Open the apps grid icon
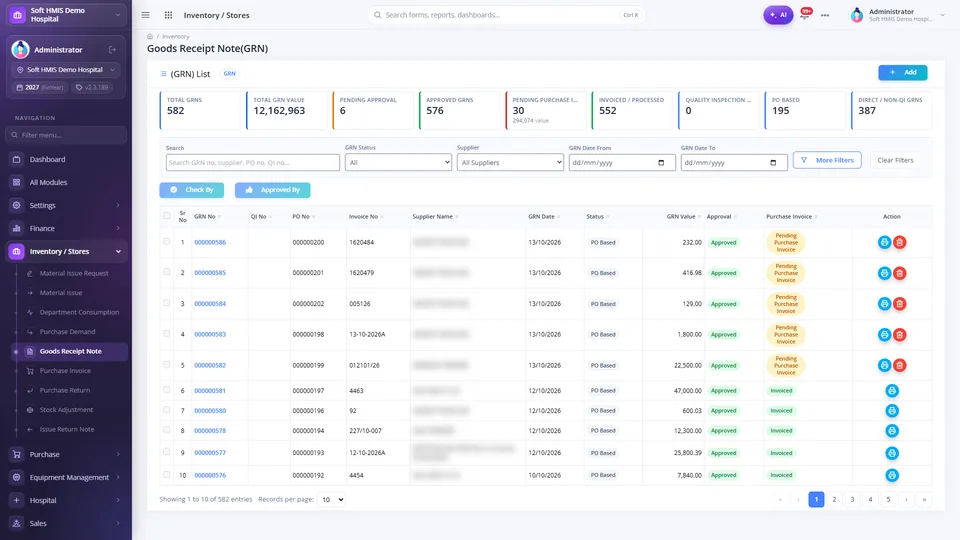Viewport: 960px width, 540px height. point(168,15)
